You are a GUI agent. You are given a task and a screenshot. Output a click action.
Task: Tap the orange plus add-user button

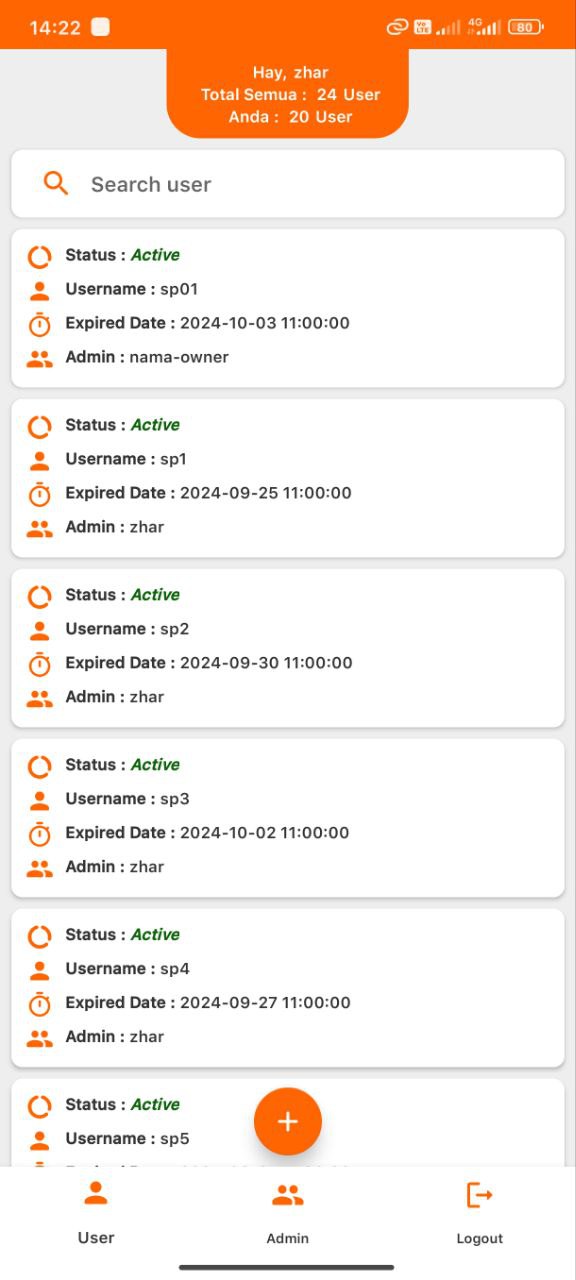(288, 1121)
